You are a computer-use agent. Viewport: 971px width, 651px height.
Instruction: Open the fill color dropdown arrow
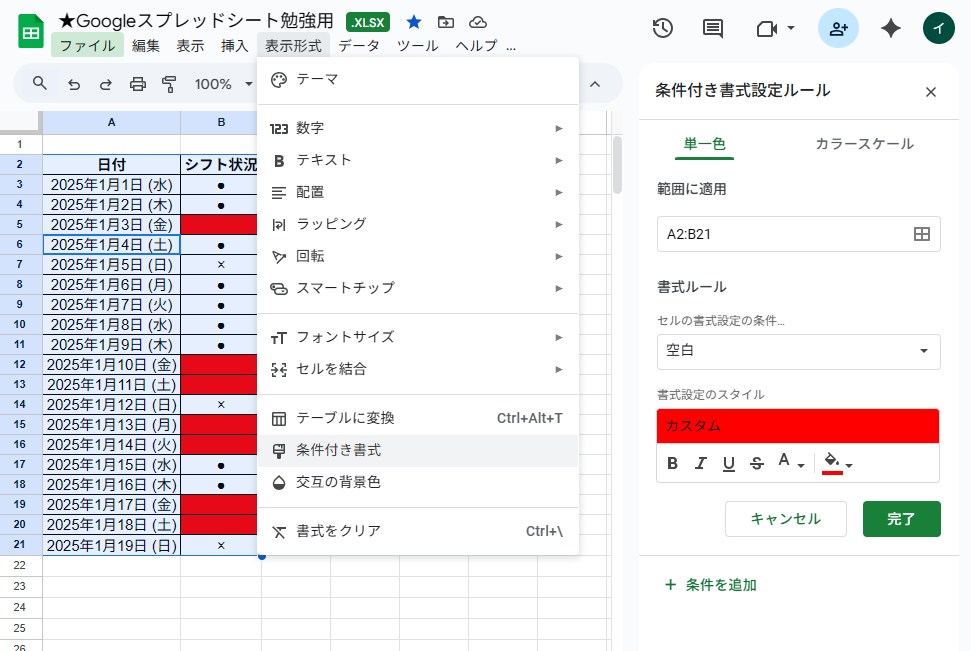(849, 465)
